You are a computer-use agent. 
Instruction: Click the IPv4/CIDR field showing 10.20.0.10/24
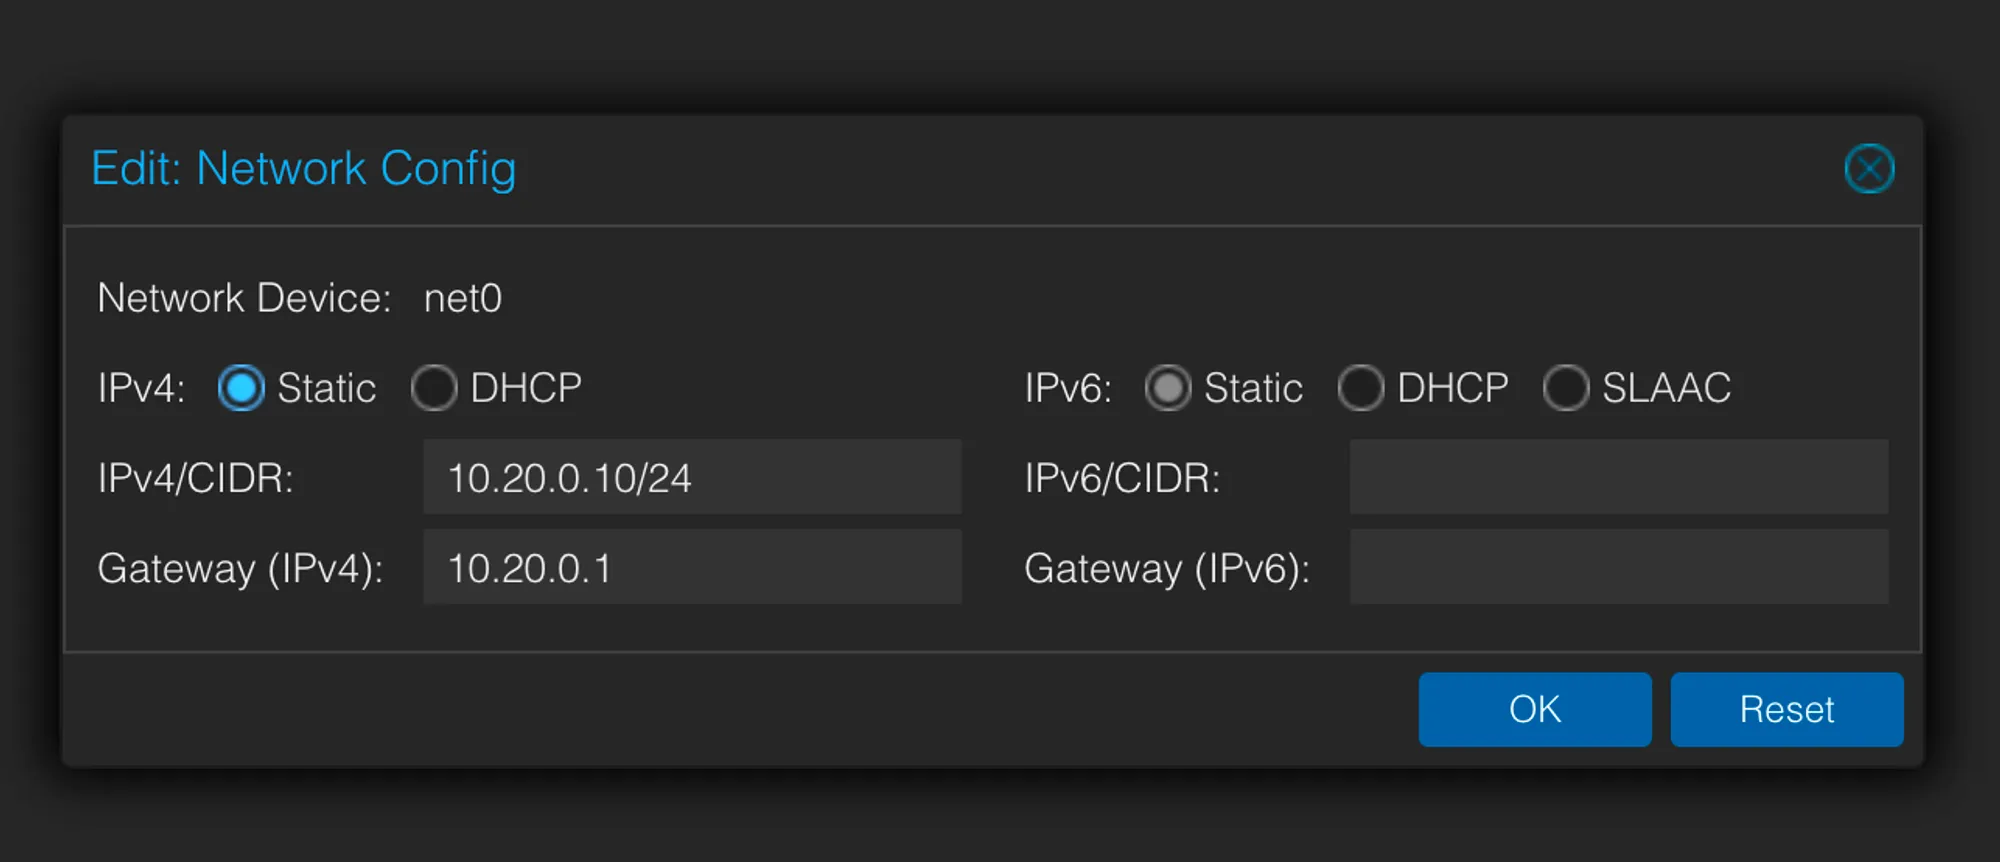point(692,477)
